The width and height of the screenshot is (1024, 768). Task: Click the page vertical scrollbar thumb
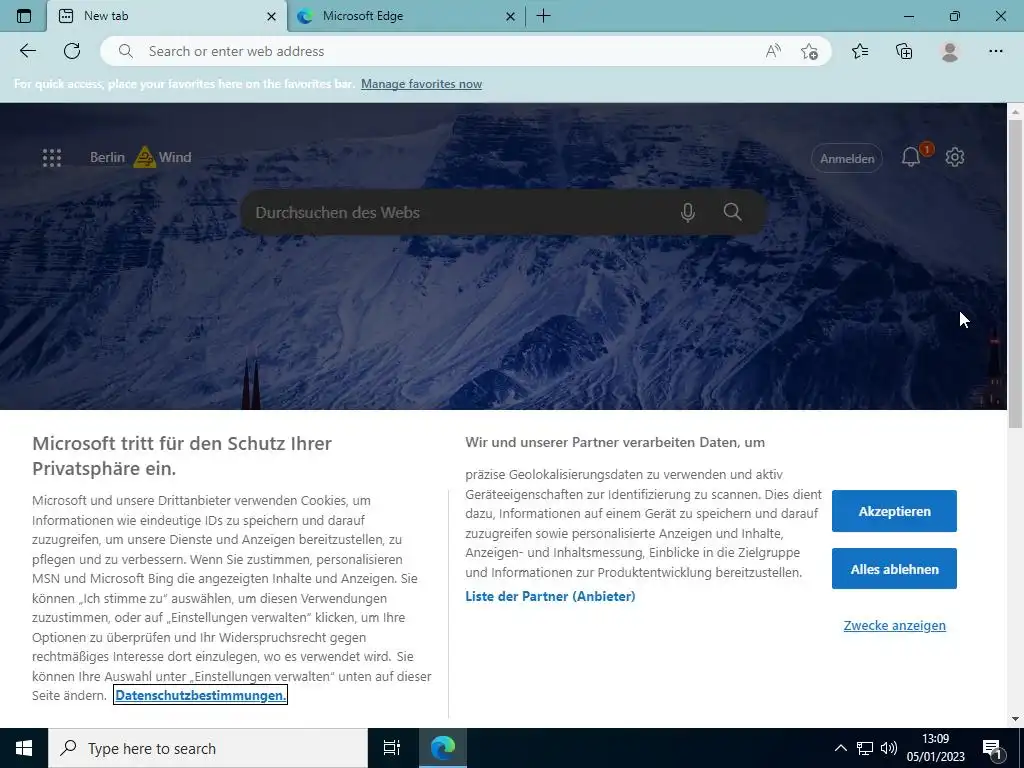pos(1015,274)
